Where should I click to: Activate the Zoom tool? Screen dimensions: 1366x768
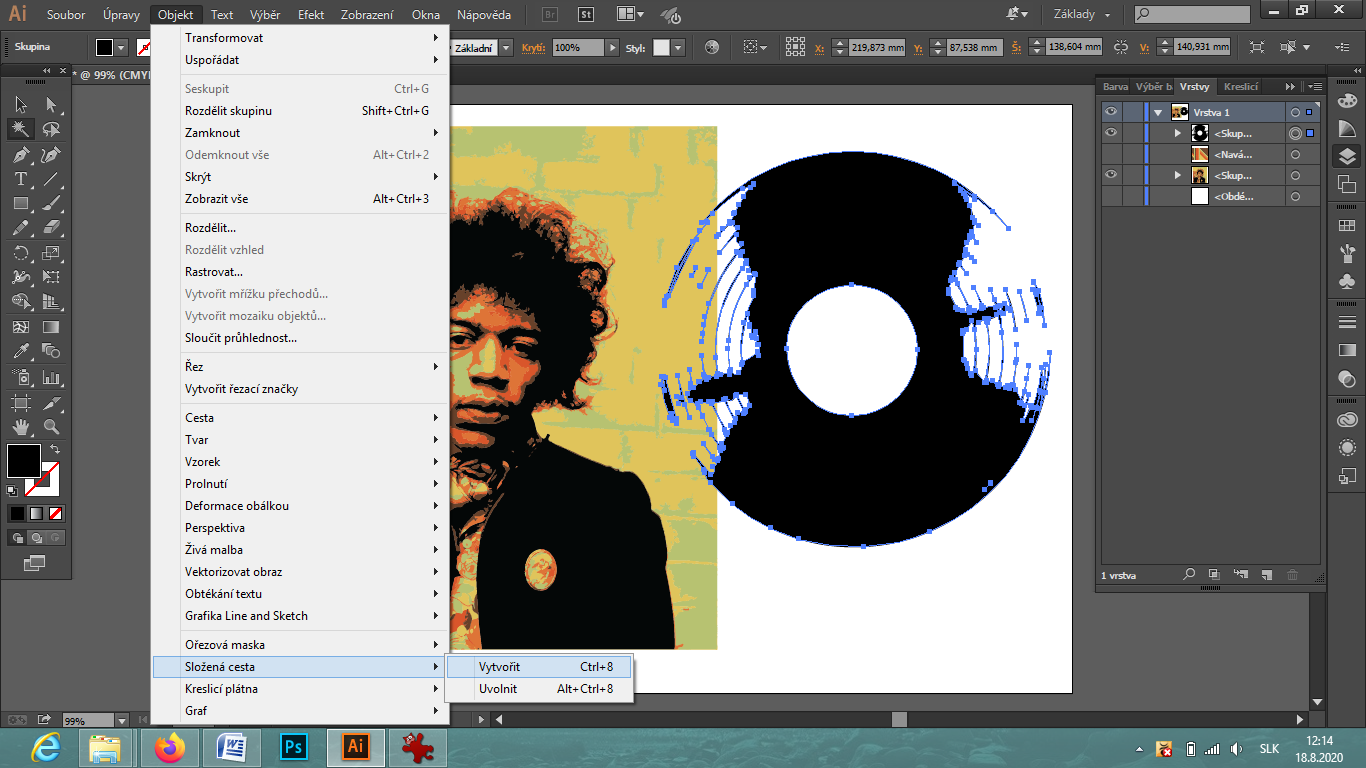tap(51, 428)
